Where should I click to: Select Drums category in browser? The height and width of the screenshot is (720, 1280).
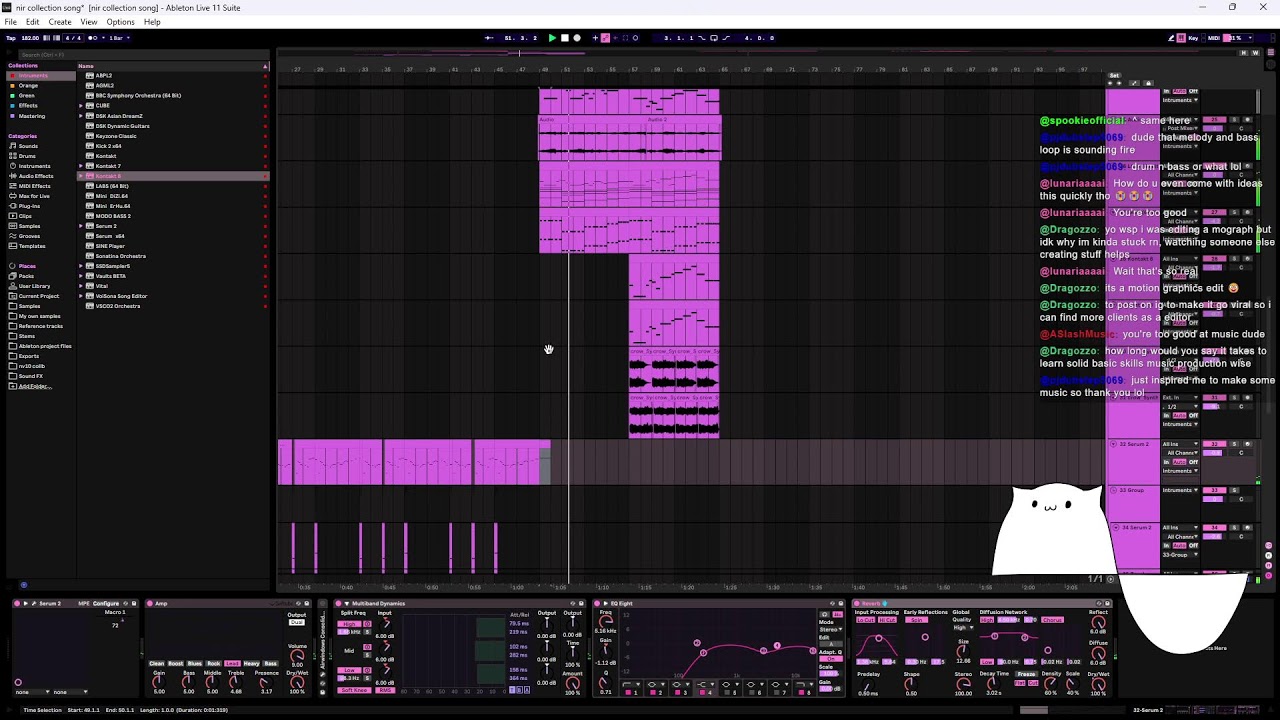click(x=27, y=156)
